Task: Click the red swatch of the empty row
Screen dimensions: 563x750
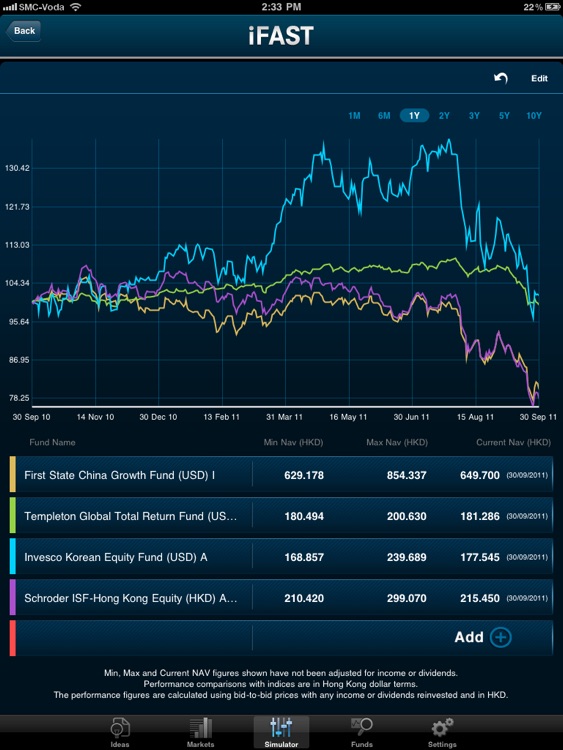Action: point(13,639)
